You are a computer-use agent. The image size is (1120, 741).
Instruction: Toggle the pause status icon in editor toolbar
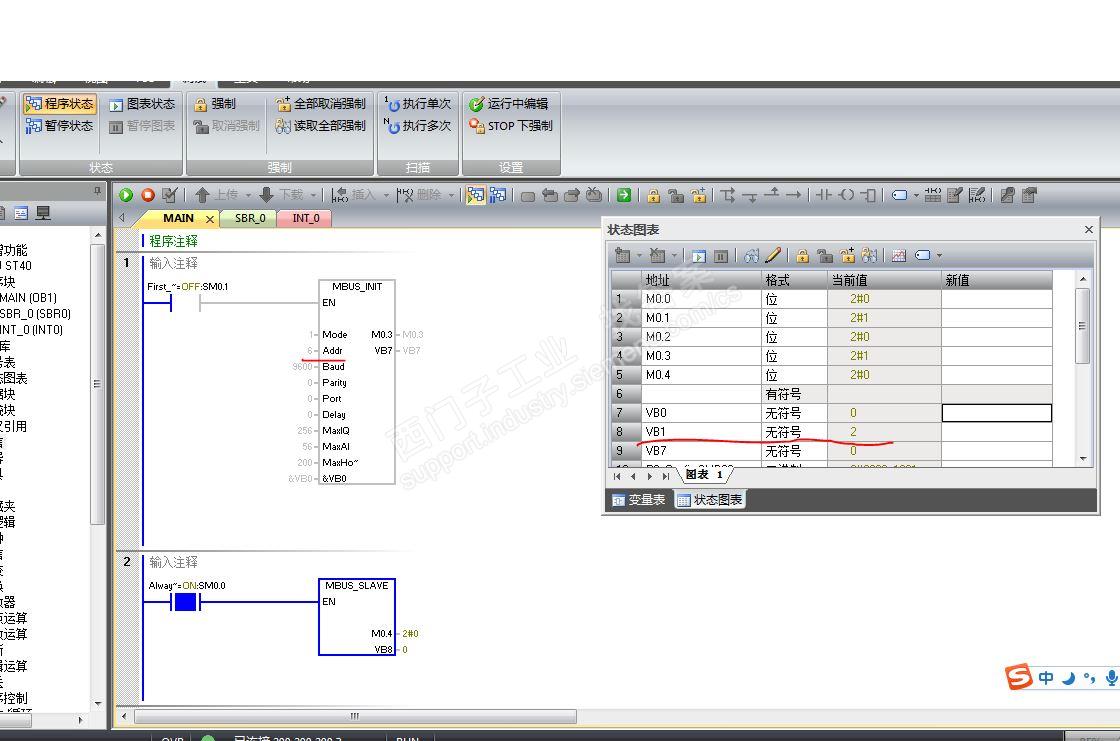498,195
